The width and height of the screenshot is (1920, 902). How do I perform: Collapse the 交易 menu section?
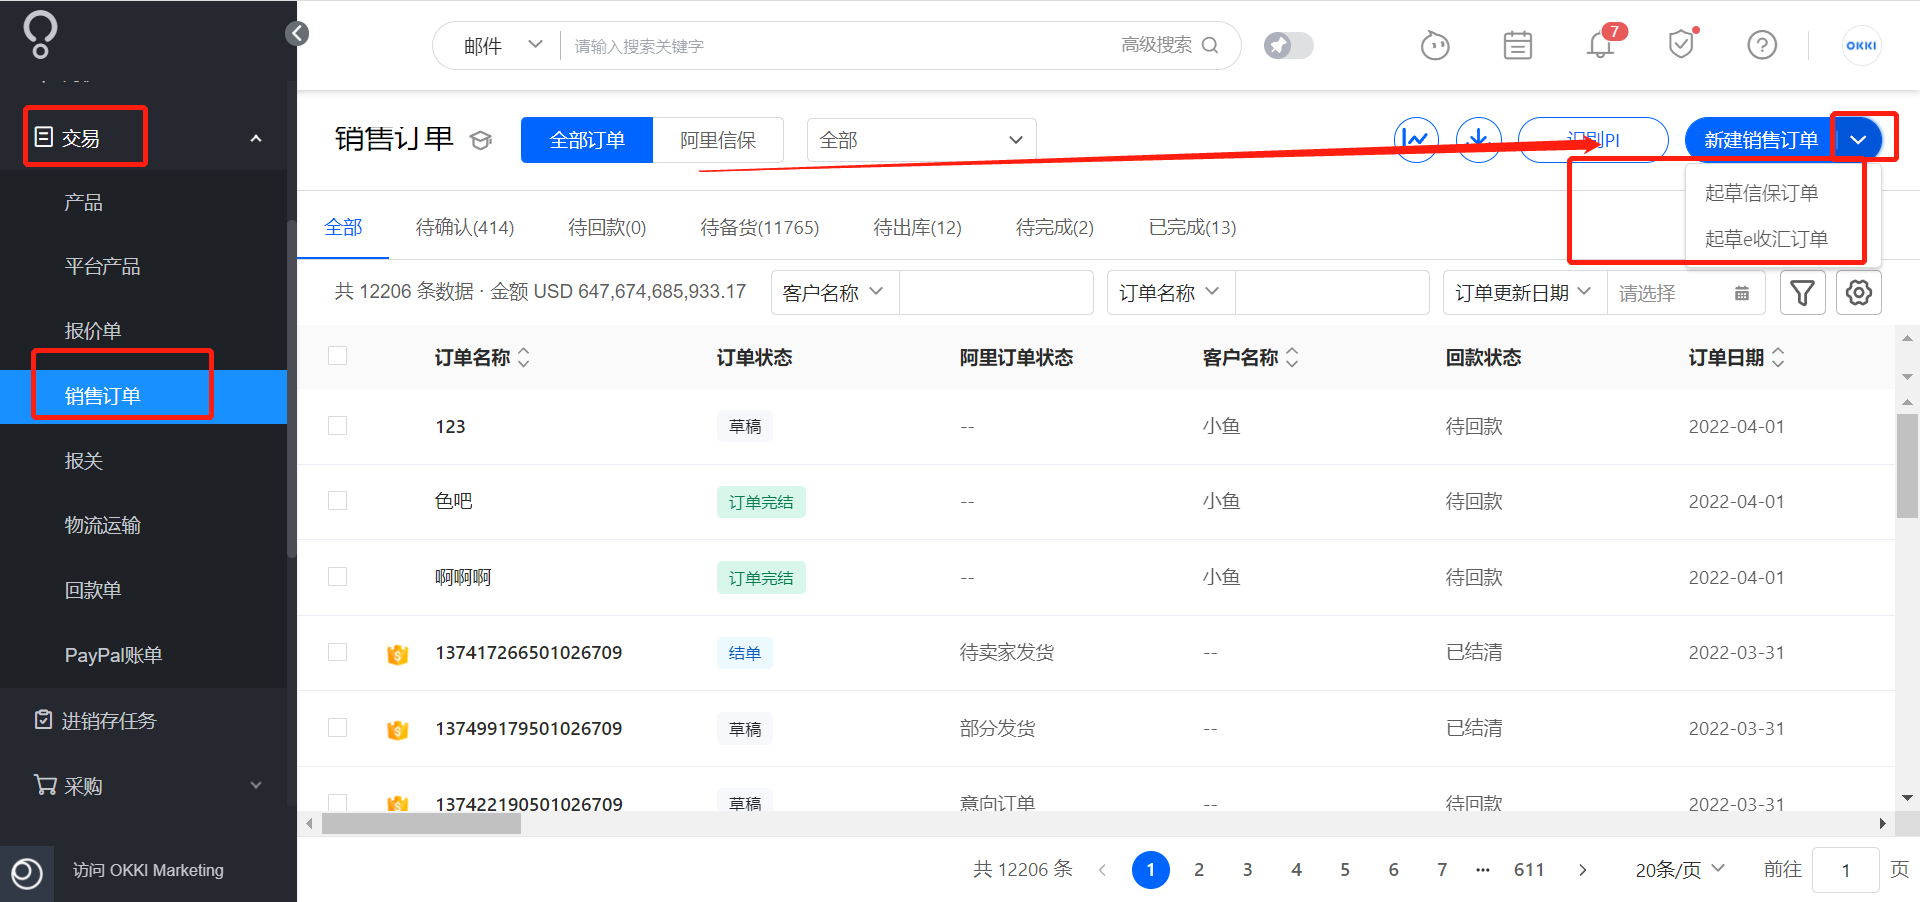[x=256, y=138]
